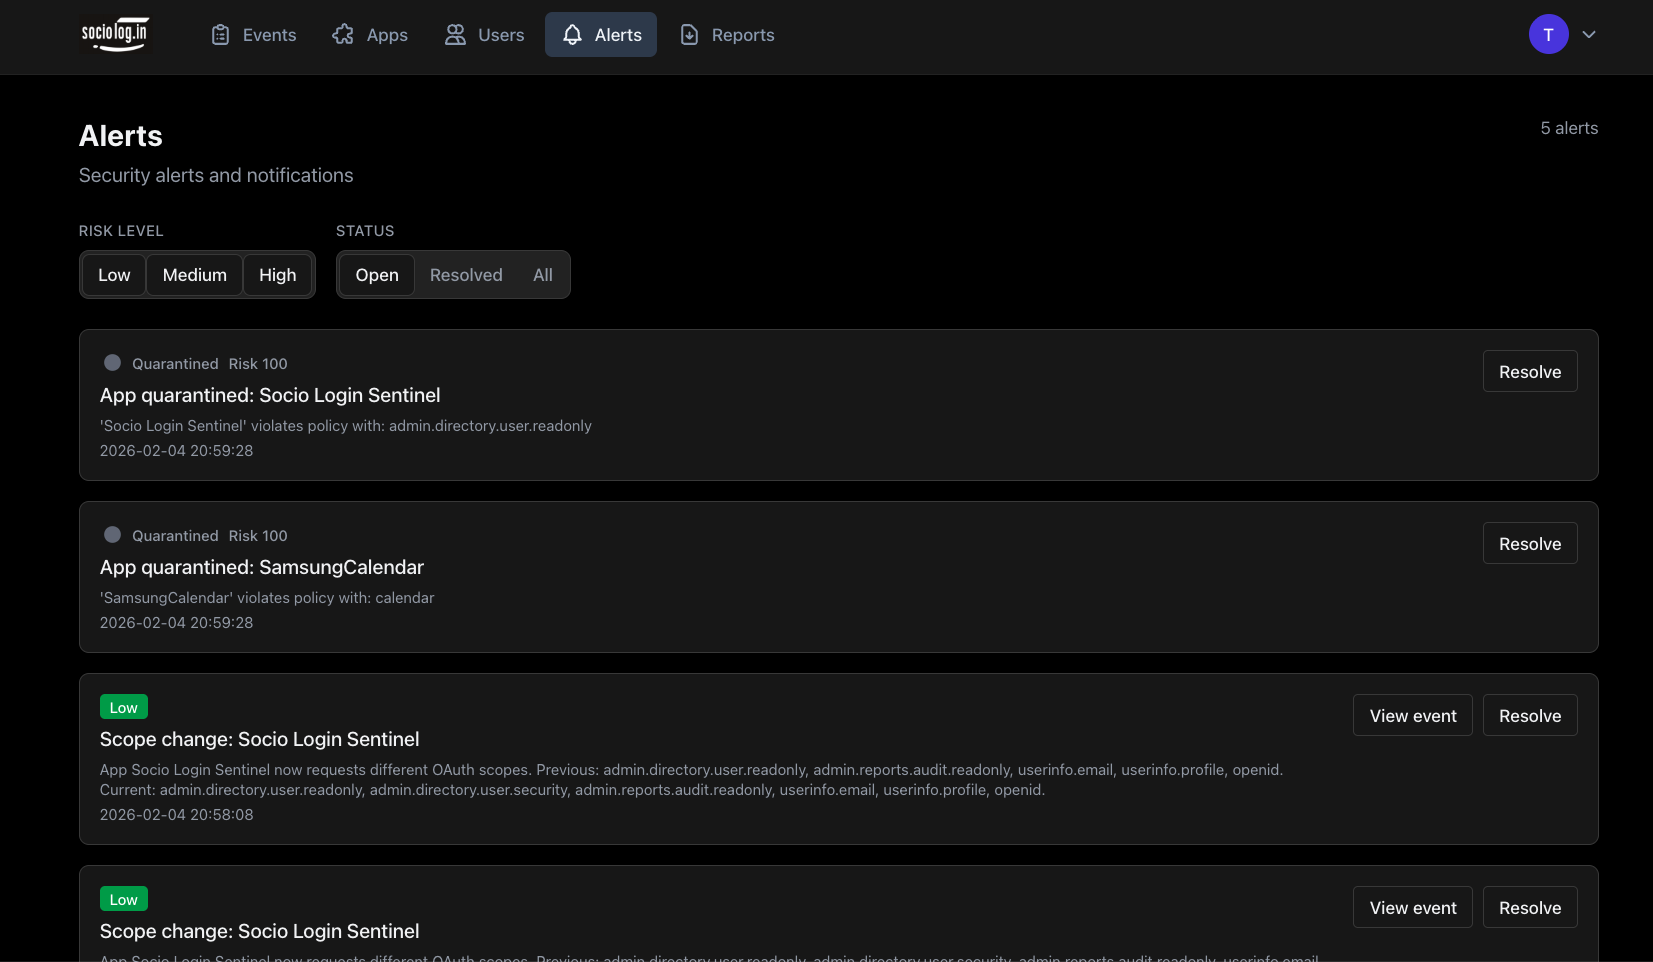Click the '5 alerts' count text
1653x962 pixels.
(x=1569, y=128)
